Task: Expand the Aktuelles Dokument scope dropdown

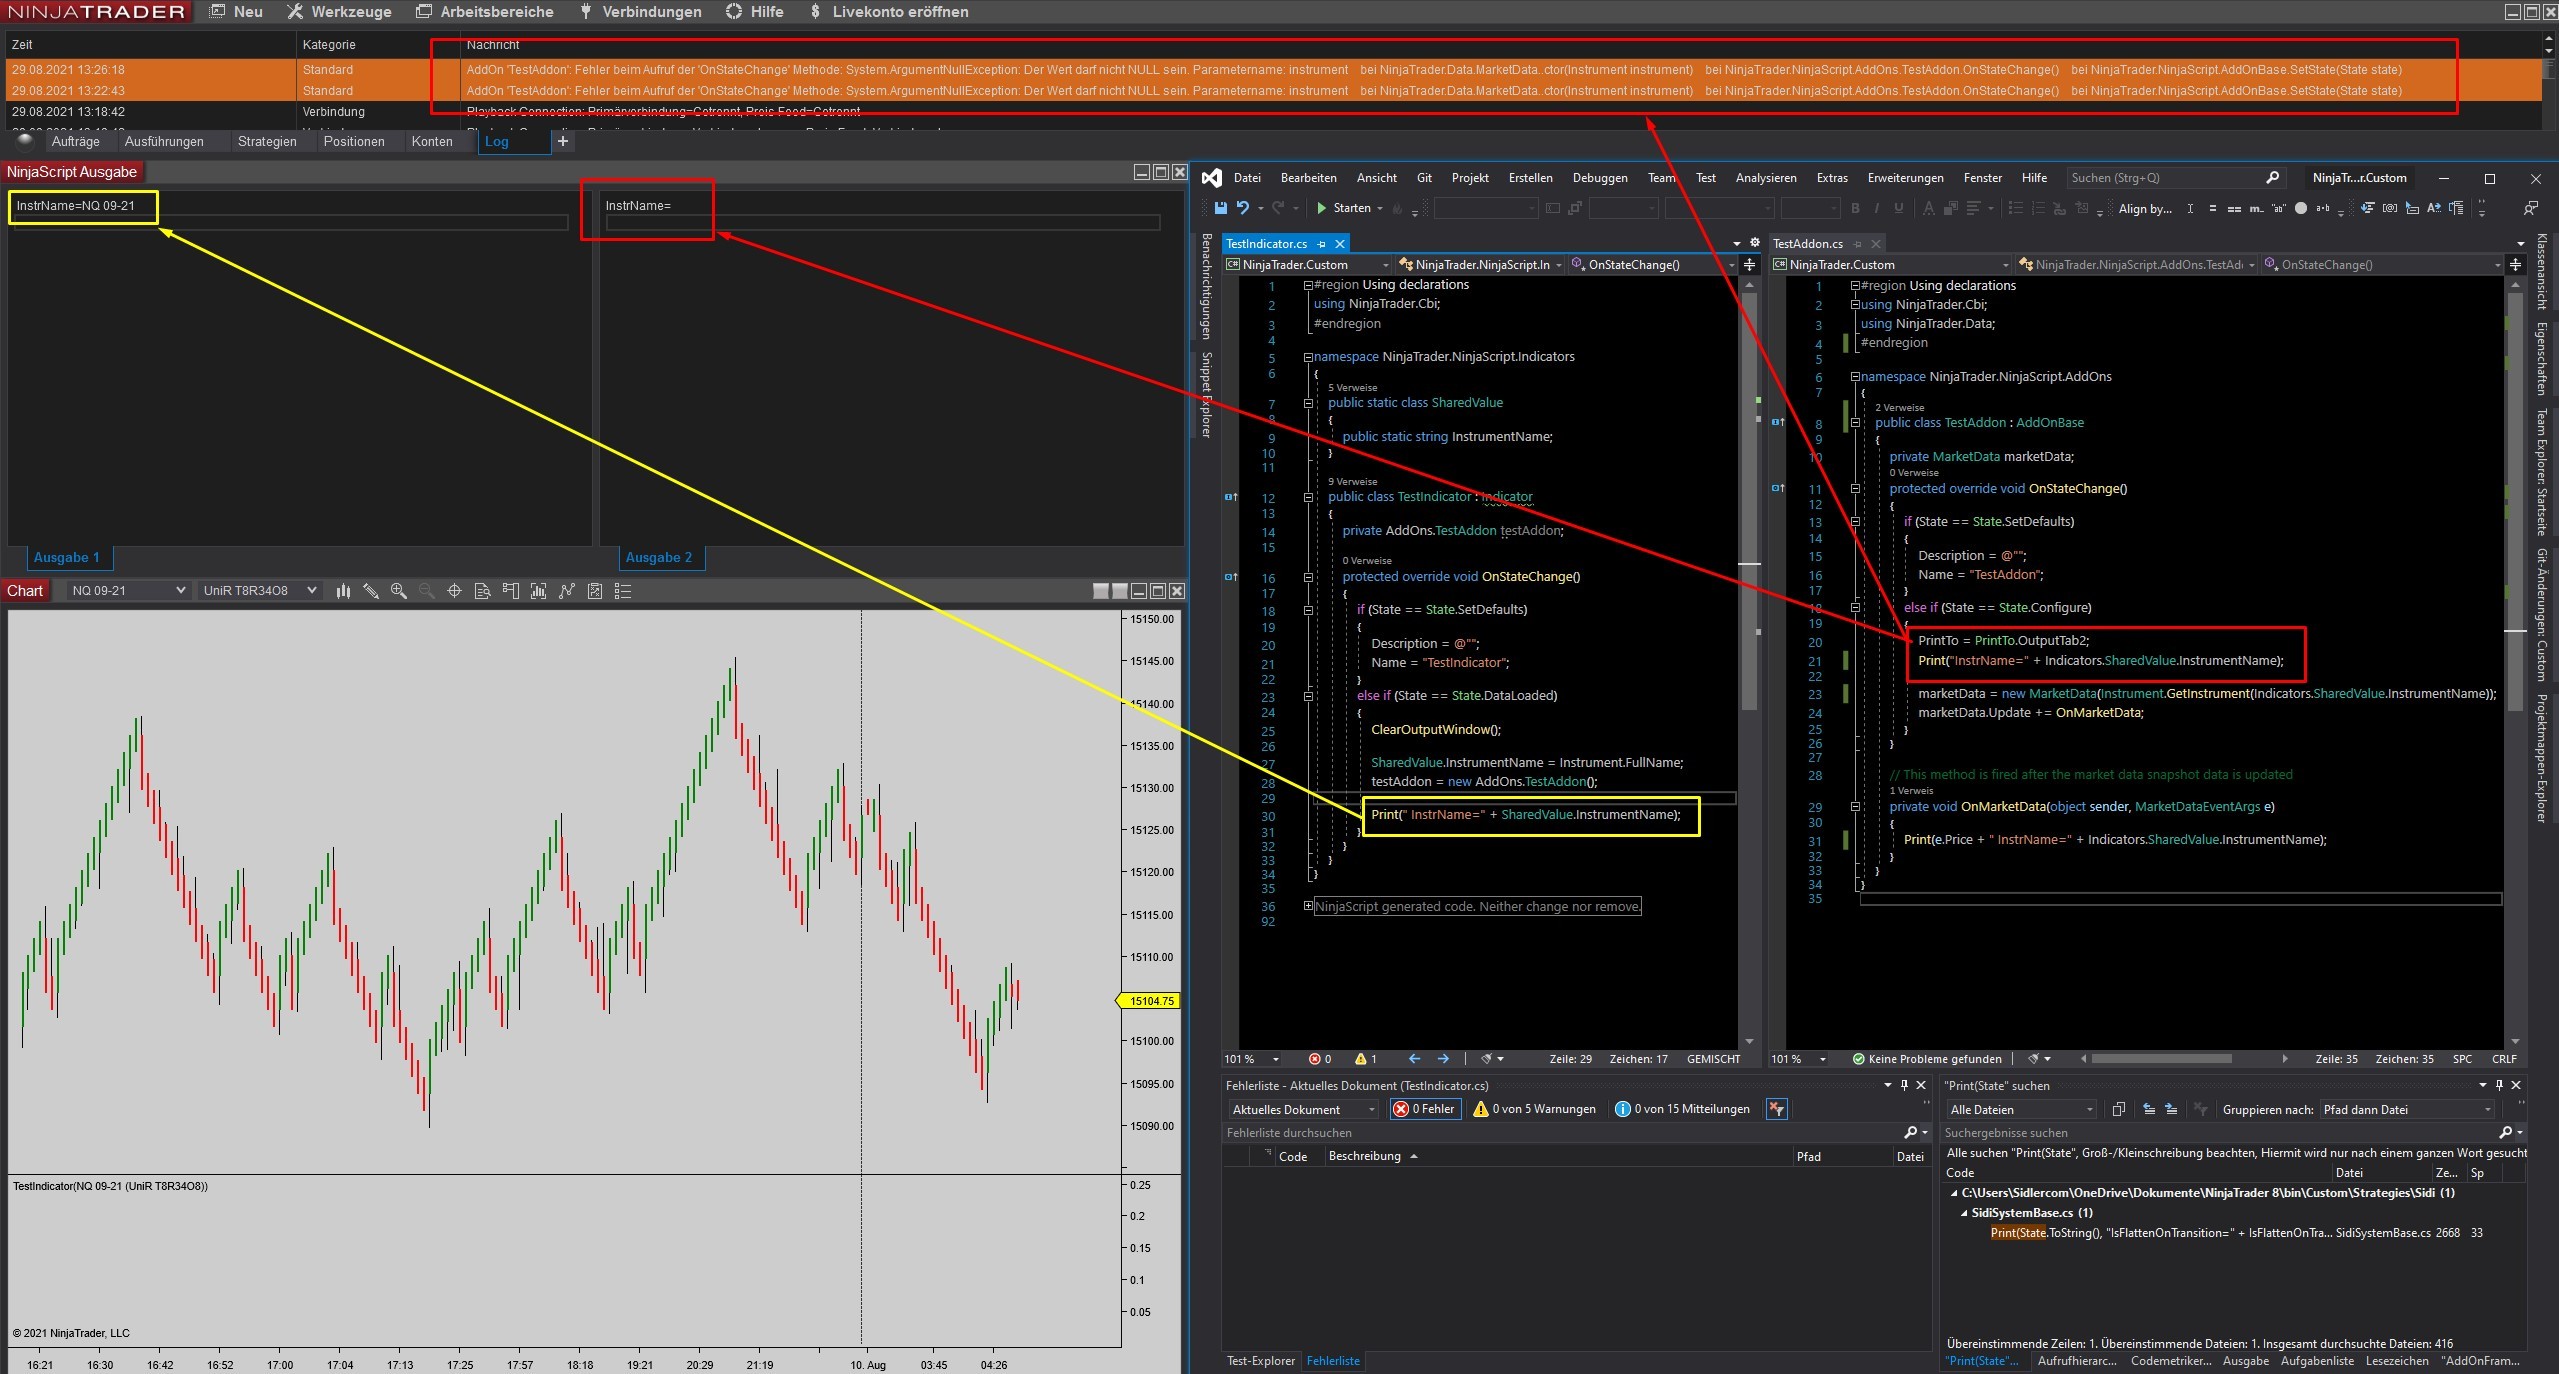Action: (x=1304, y=1109)
